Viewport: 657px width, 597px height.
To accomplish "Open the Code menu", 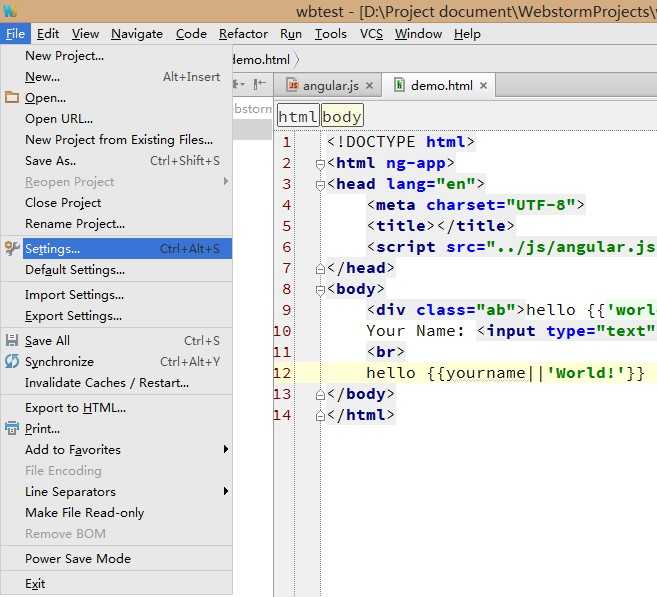I will (x=191, y=34).
